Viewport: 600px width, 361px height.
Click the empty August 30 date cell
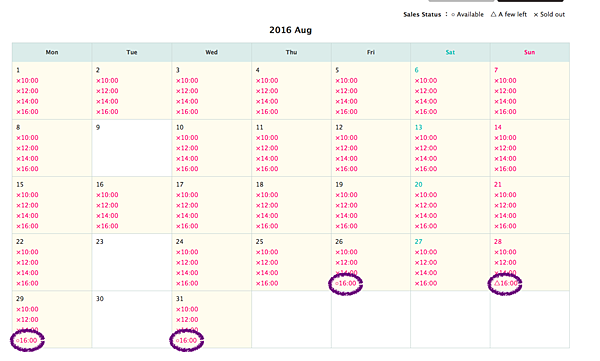coord(132,319)
